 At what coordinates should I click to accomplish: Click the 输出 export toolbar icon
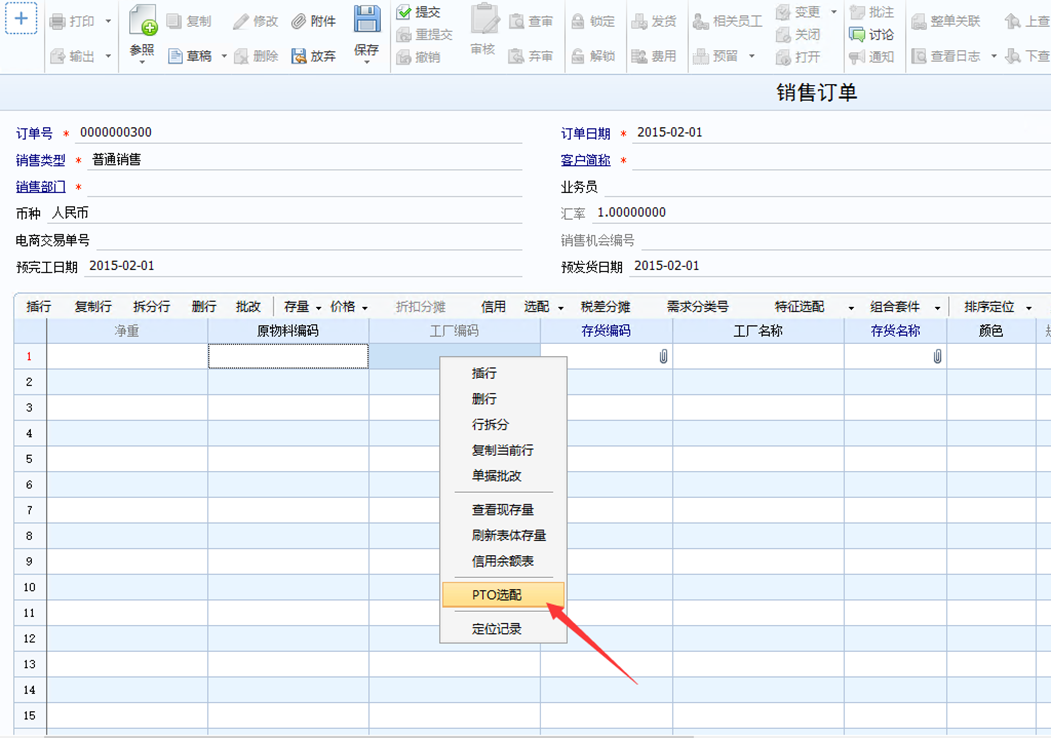tap(58, 56)
